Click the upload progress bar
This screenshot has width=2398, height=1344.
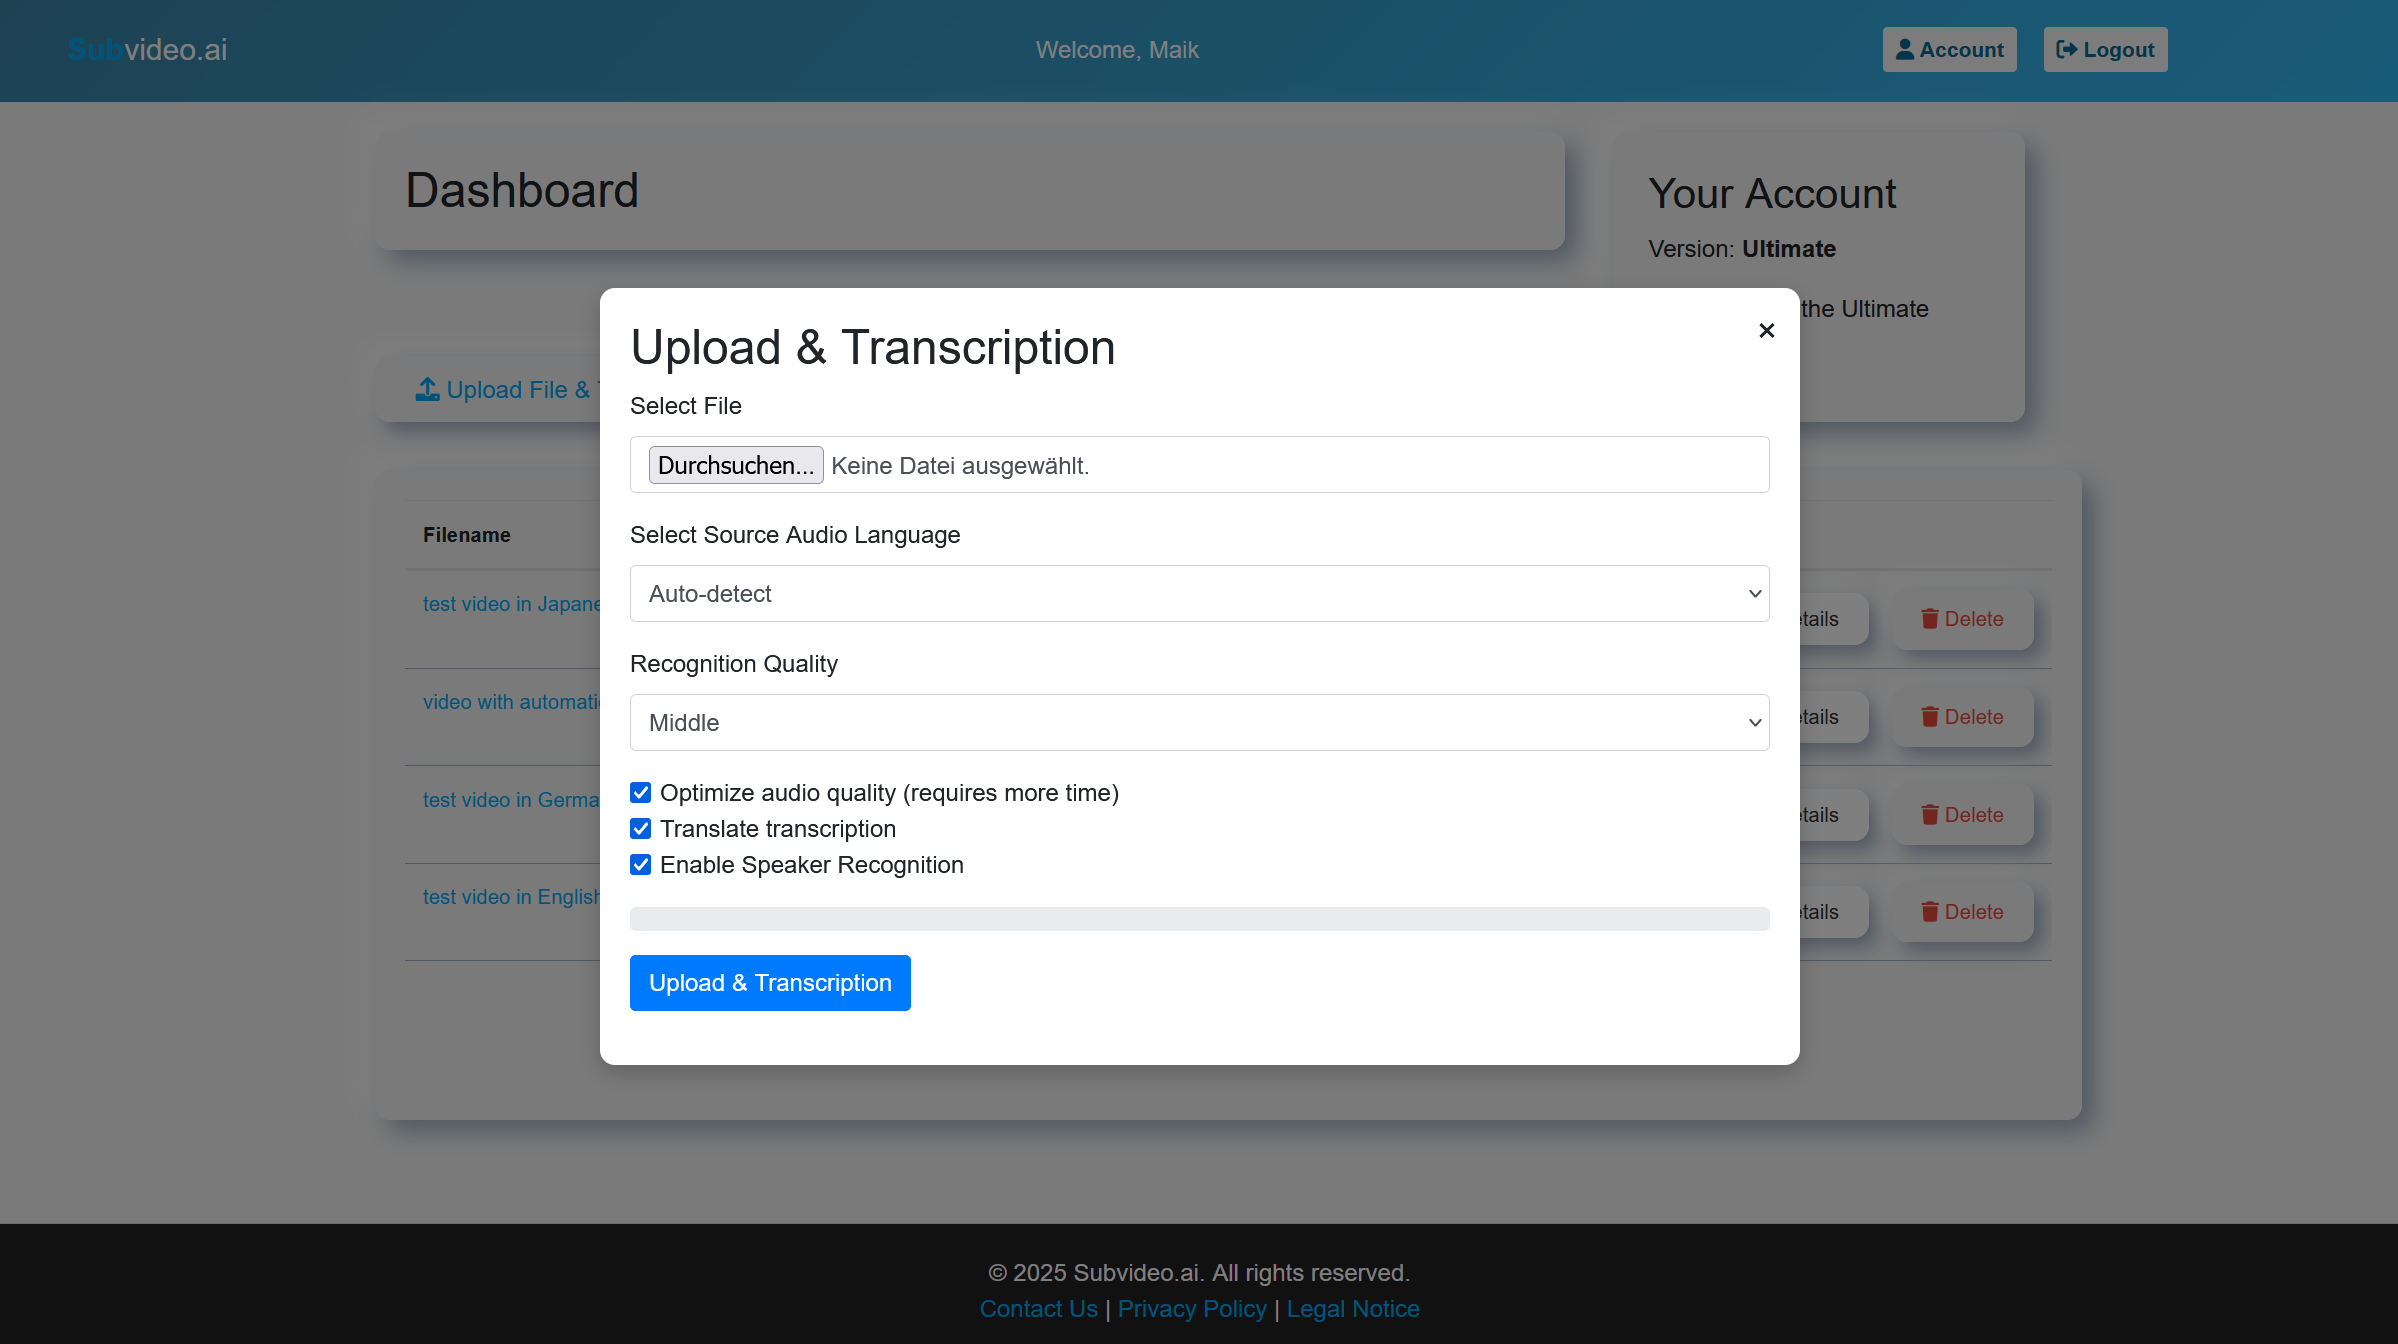tap(1199, 919)
